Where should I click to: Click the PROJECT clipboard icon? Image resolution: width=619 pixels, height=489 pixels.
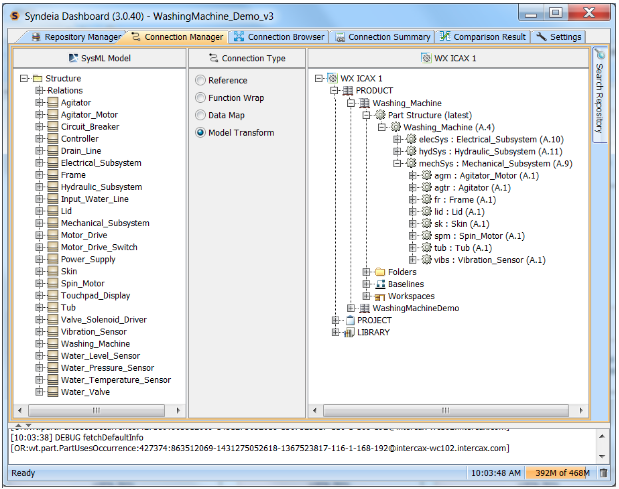point(350,320)
